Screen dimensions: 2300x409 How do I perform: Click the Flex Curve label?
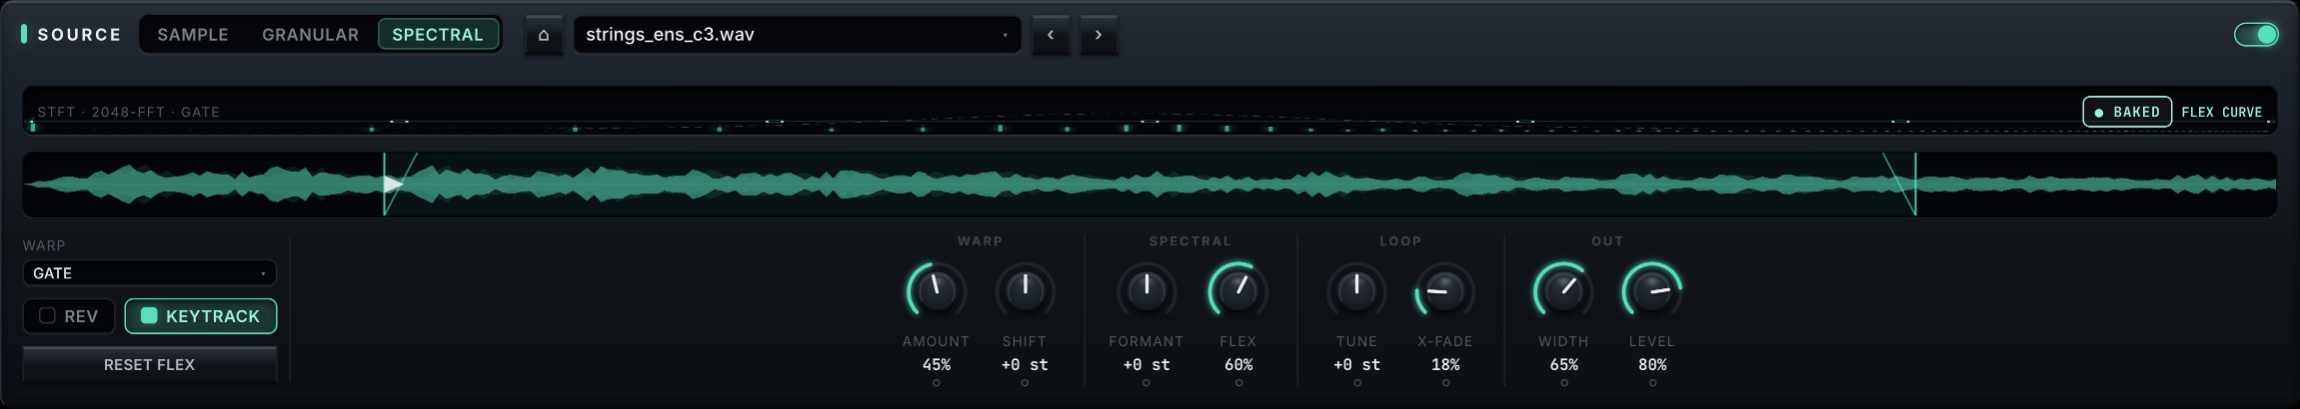[x=2222, y=112]
